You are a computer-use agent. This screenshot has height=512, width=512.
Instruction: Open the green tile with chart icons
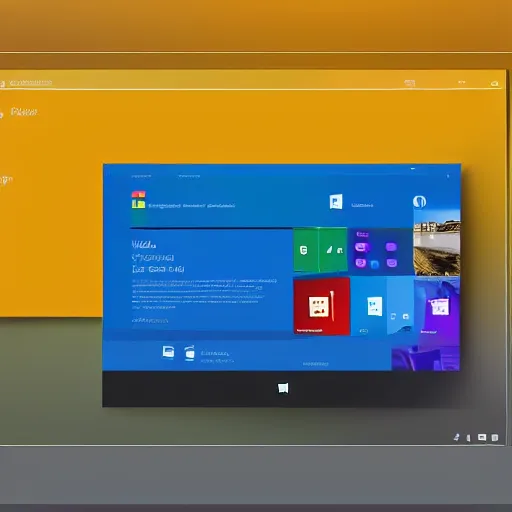click(x=333, y=250)
